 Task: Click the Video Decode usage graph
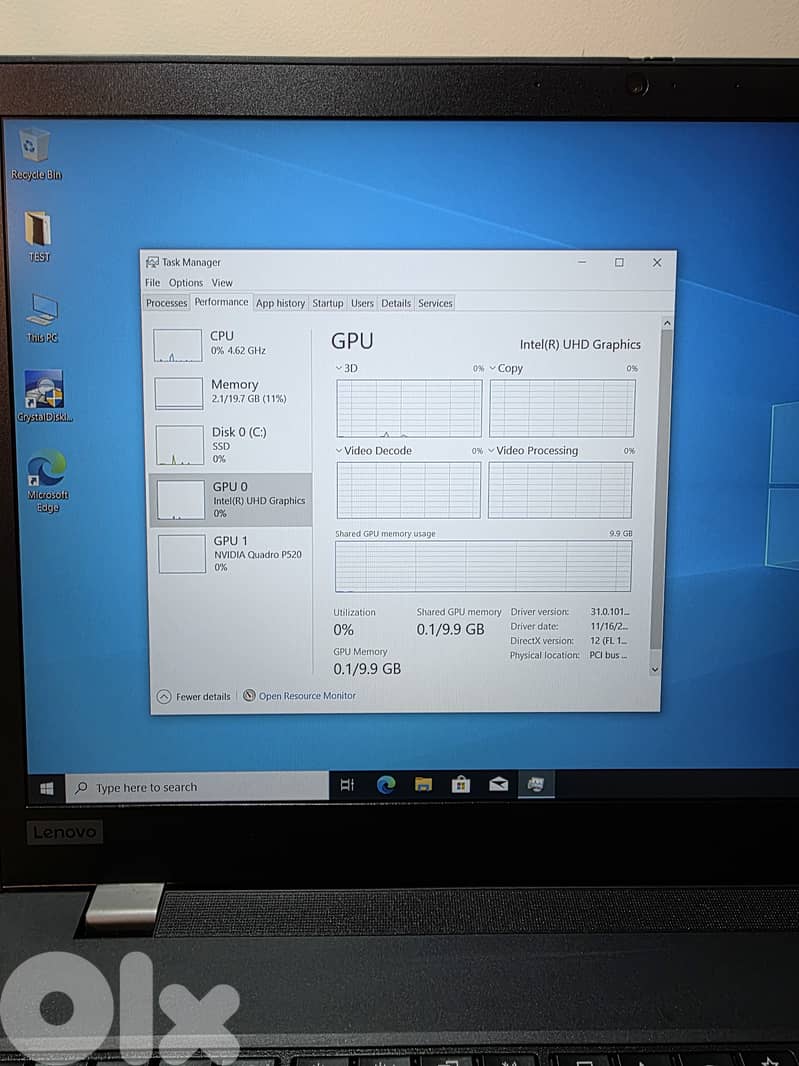pyautogui.click(x=408, y=490)
